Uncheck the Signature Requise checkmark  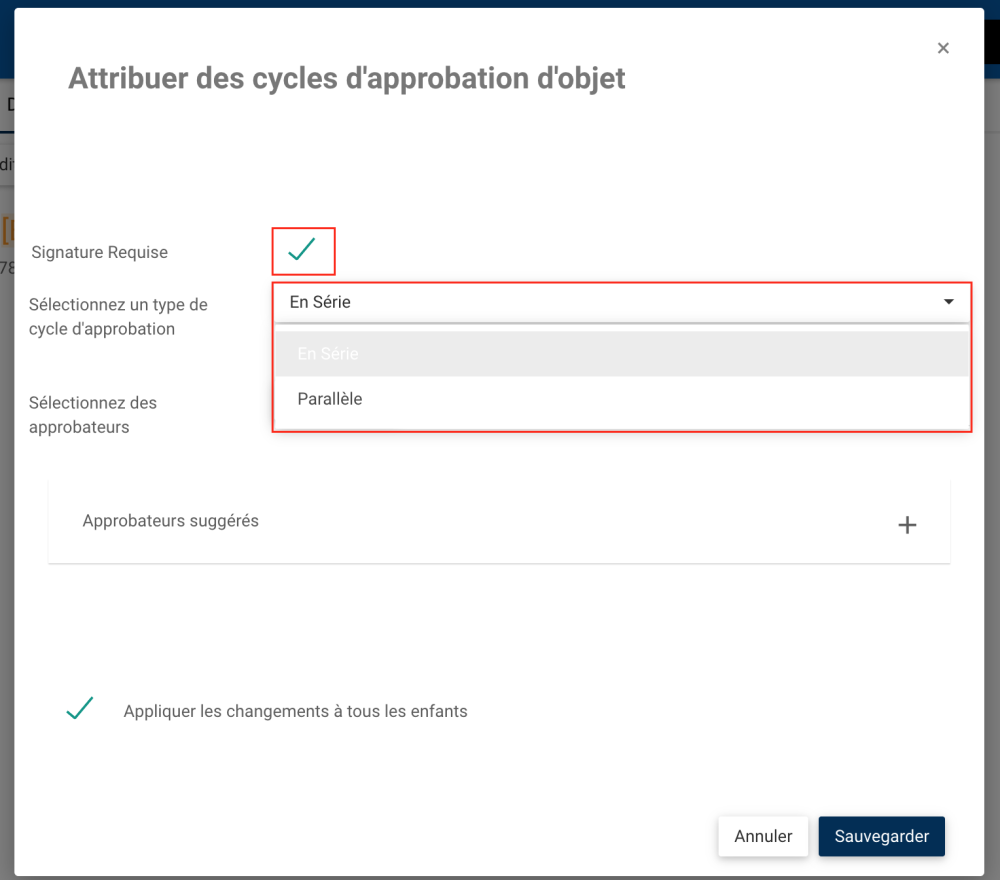coord(302,250)
